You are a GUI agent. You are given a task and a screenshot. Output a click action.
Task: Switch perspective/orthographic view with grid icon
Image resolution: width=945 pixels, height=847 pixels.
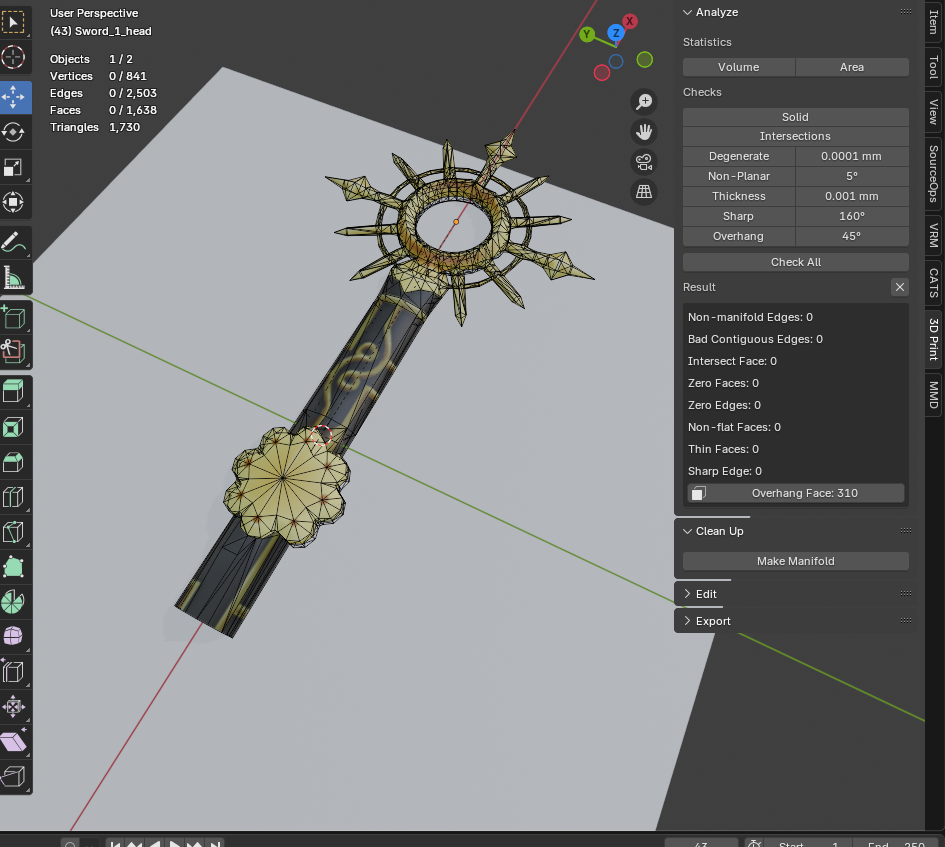[x=644, y=192]
